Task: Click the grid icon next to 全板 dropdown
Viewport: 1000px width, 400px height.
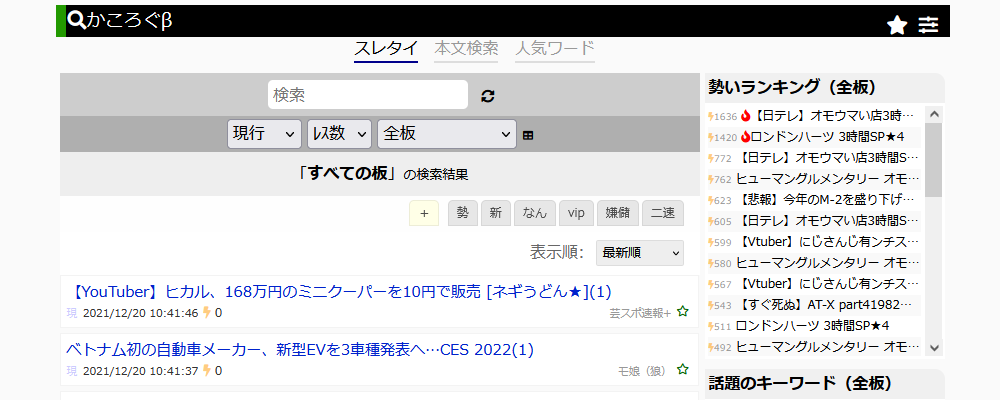Action: pyautogui.click(x=527, y=135)
